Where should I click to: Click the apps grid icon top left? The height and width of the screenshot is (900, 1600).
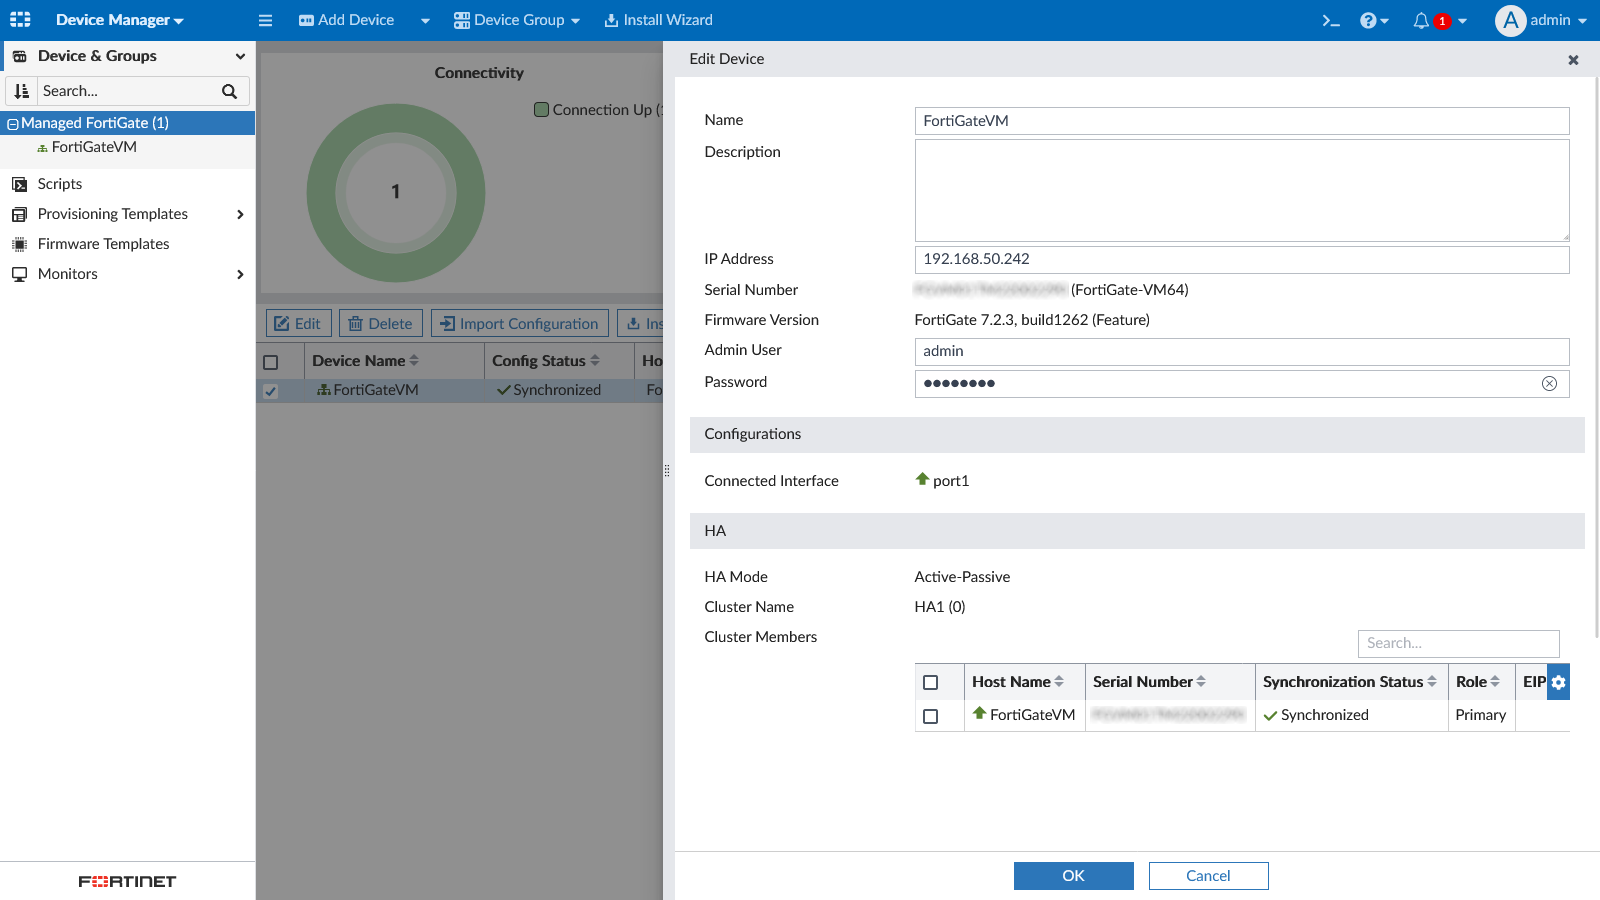tap(18, 19)
